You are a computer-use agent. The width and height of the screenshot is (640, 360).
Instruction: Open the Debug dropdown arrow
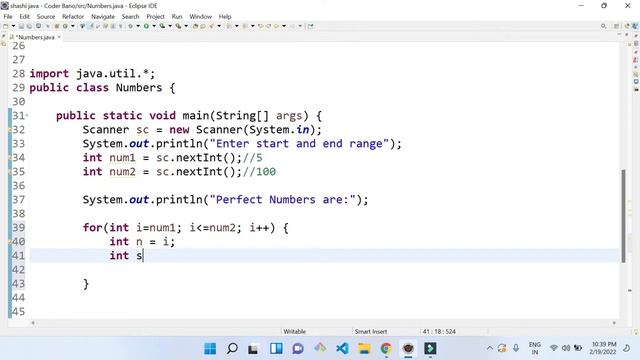point(138,26)
